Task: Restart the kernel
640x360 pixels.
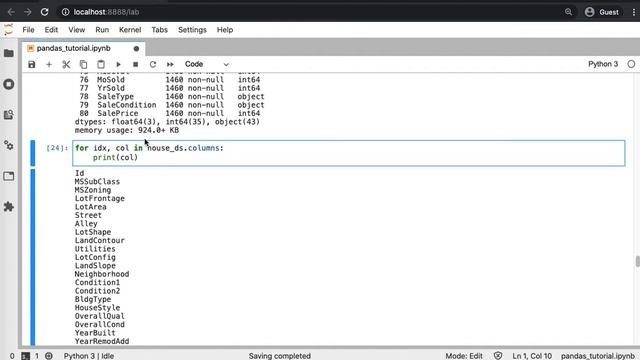Action: [153, 64]
